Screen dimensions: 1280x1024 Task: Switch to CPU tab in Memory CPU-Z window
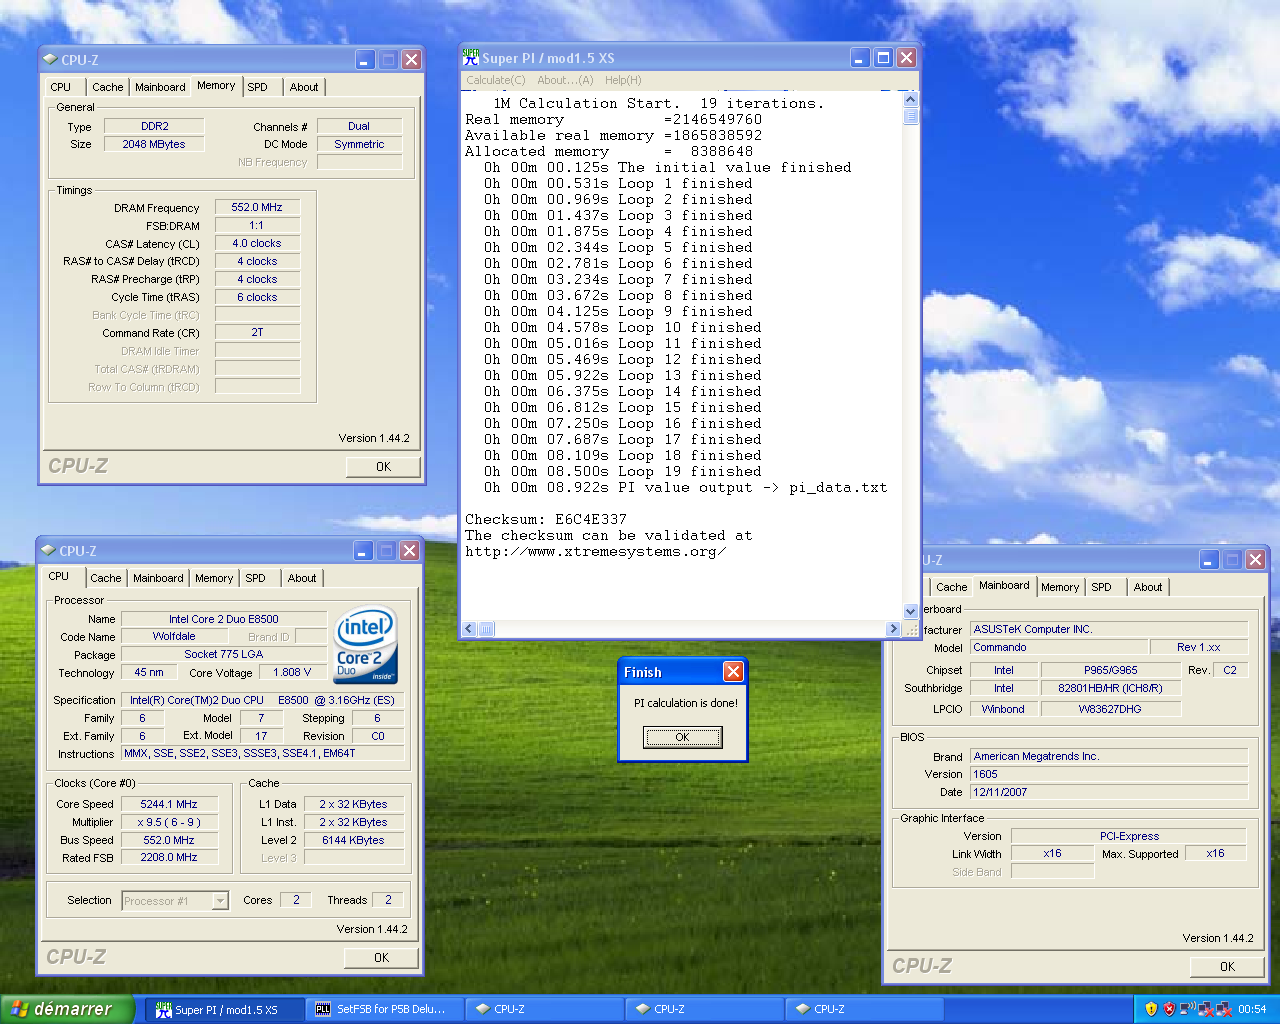61,87
